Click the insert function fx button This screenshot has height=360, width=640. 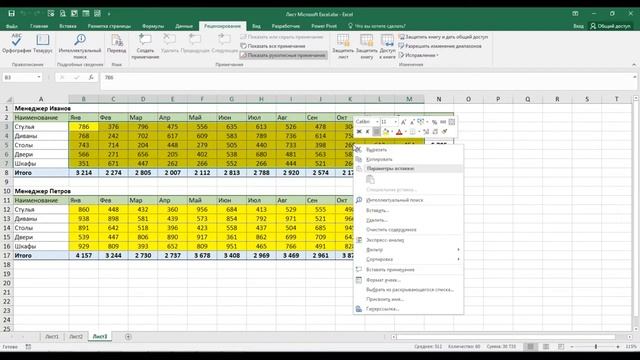click(x=91, y=77)
